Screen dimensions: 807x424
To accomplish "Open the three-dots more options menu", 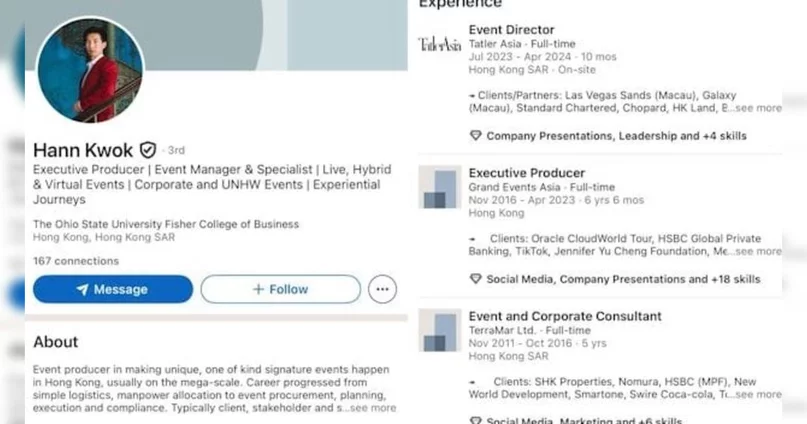I will [x=382, y=289].
